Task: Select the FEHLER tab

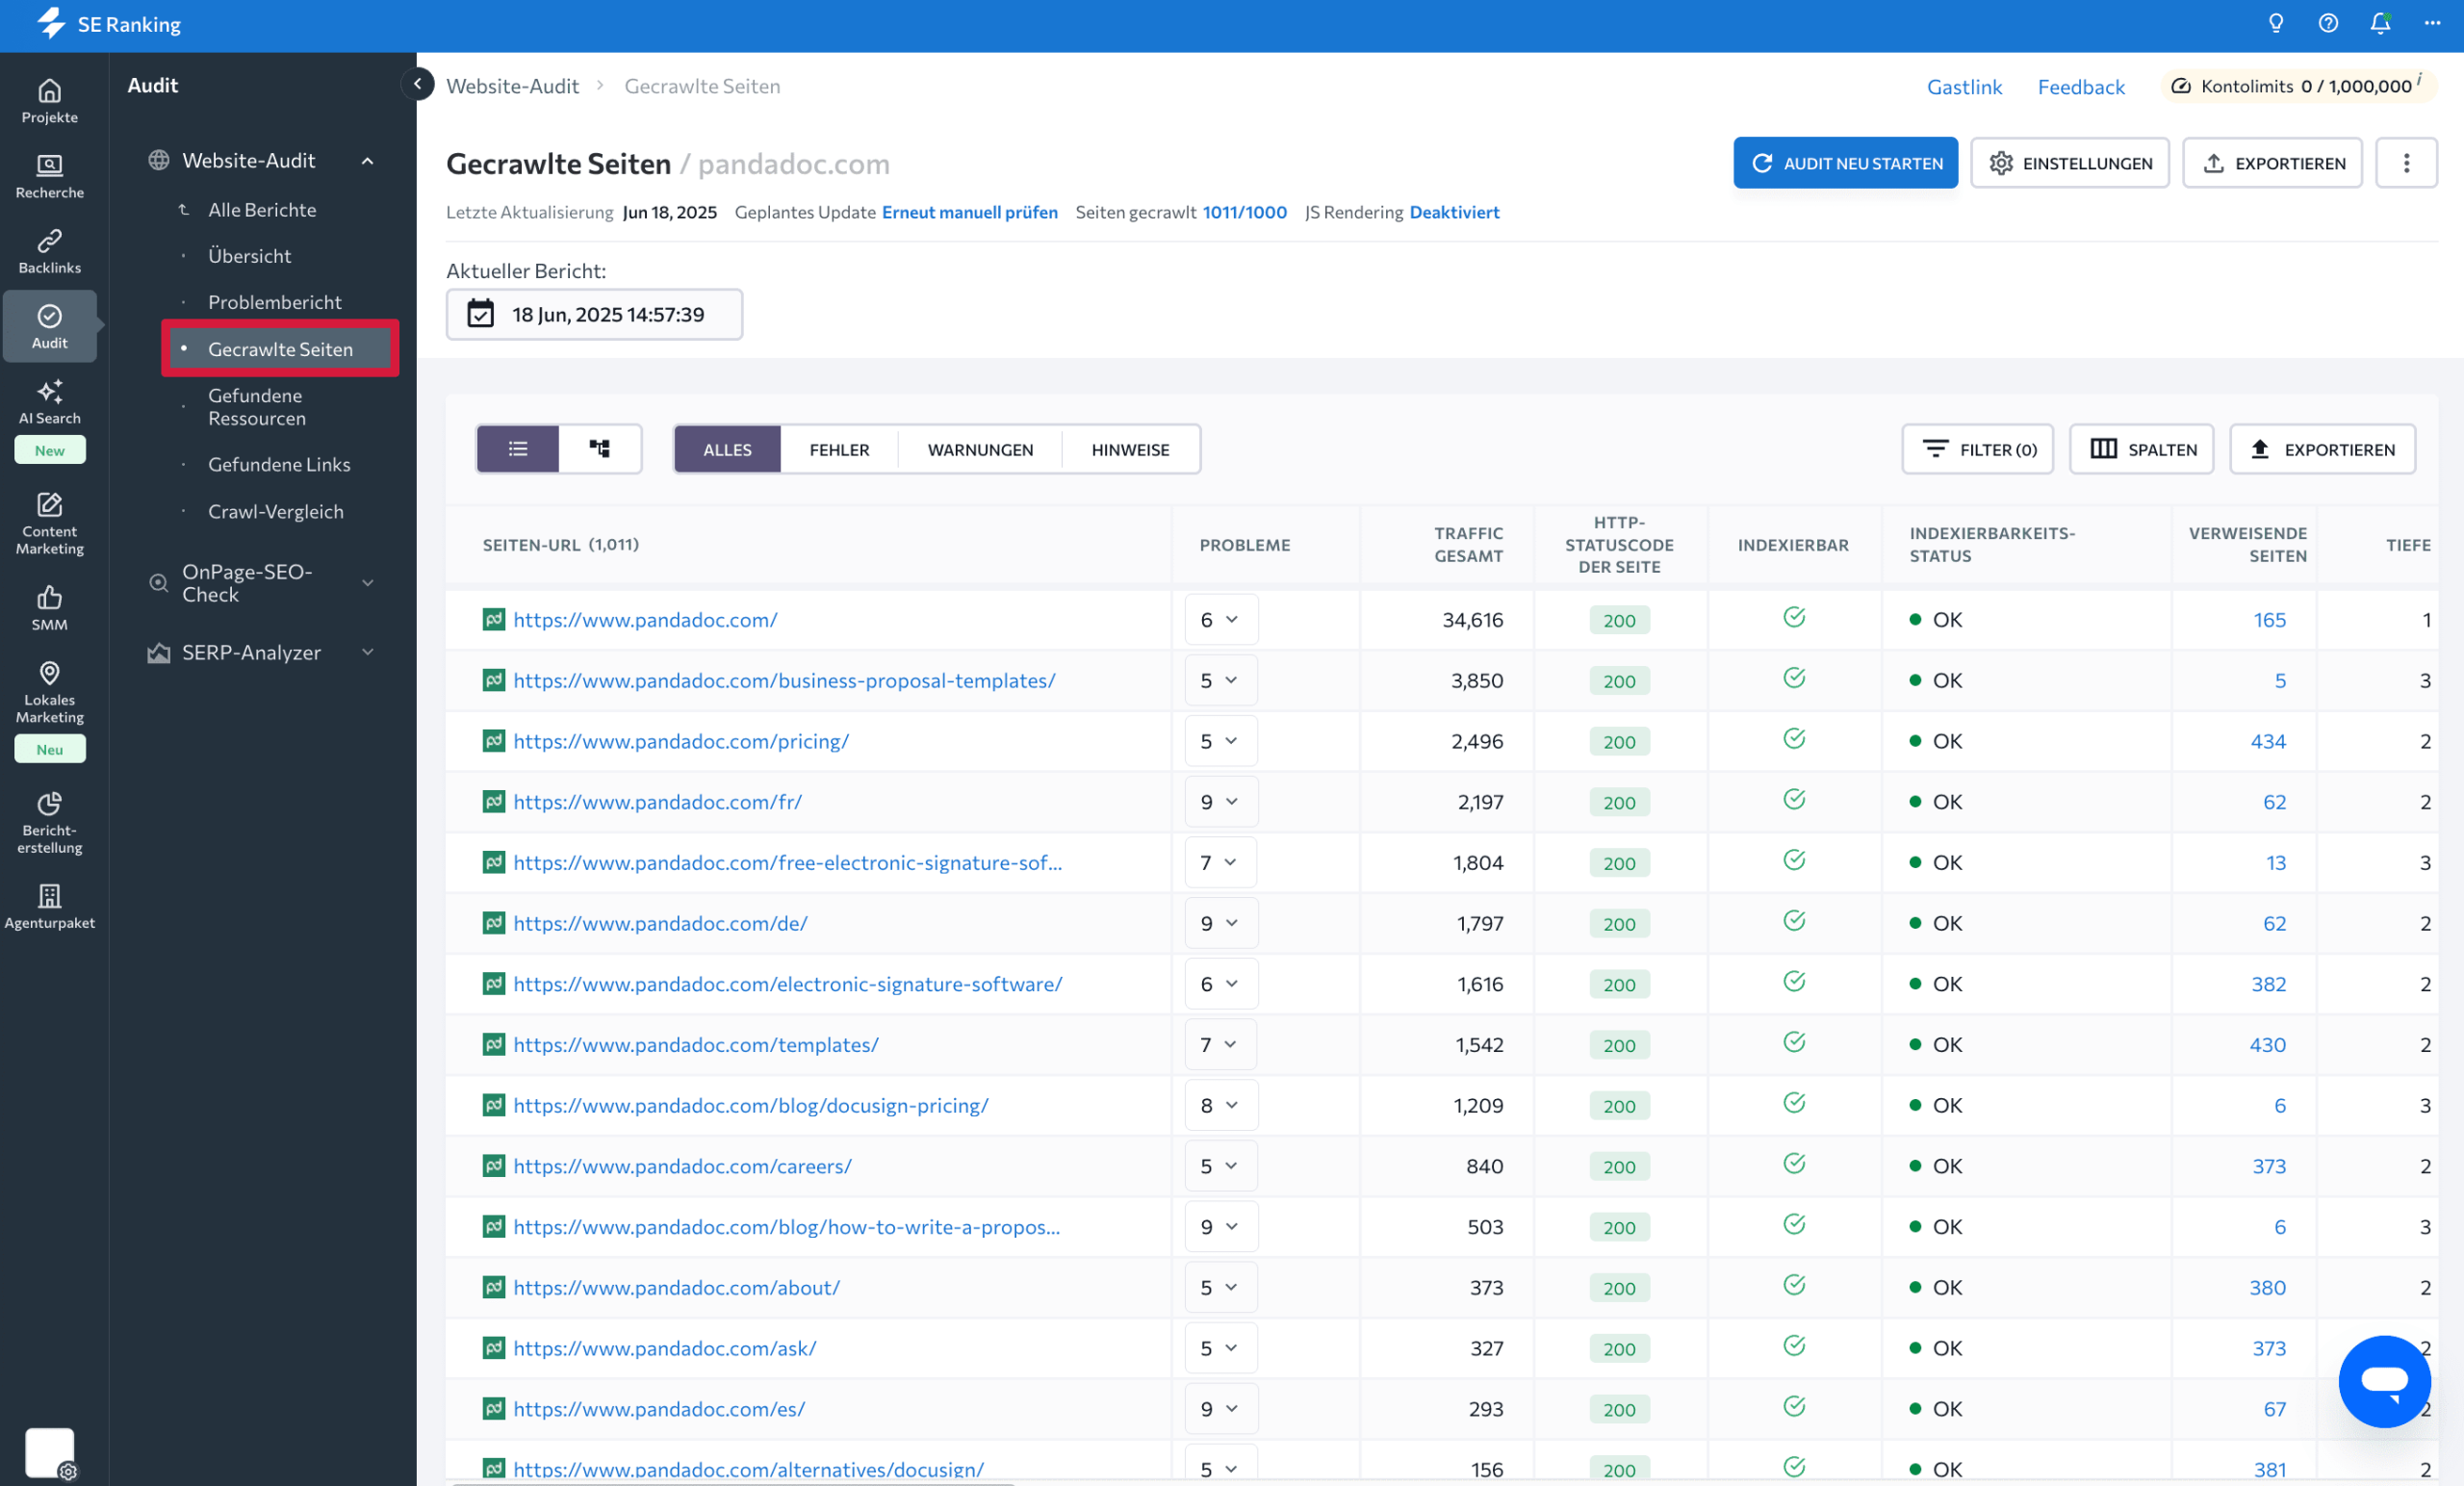Action: click(839, 449)
